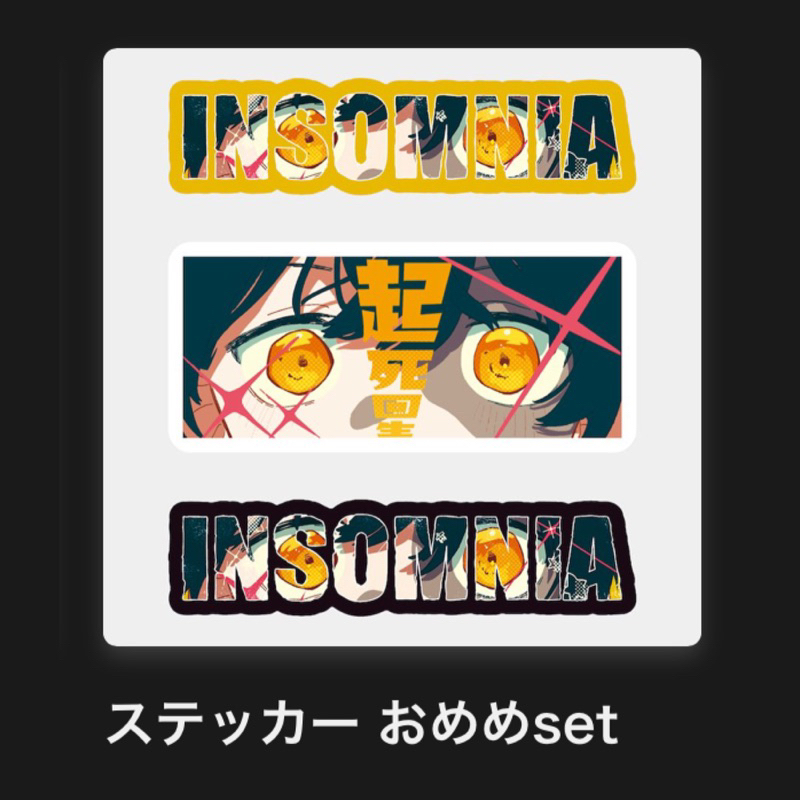Screen dimensions: 800x800
Task: Click letter O in the yellow INSOMNIA sticker
Action: coord(362,137)
